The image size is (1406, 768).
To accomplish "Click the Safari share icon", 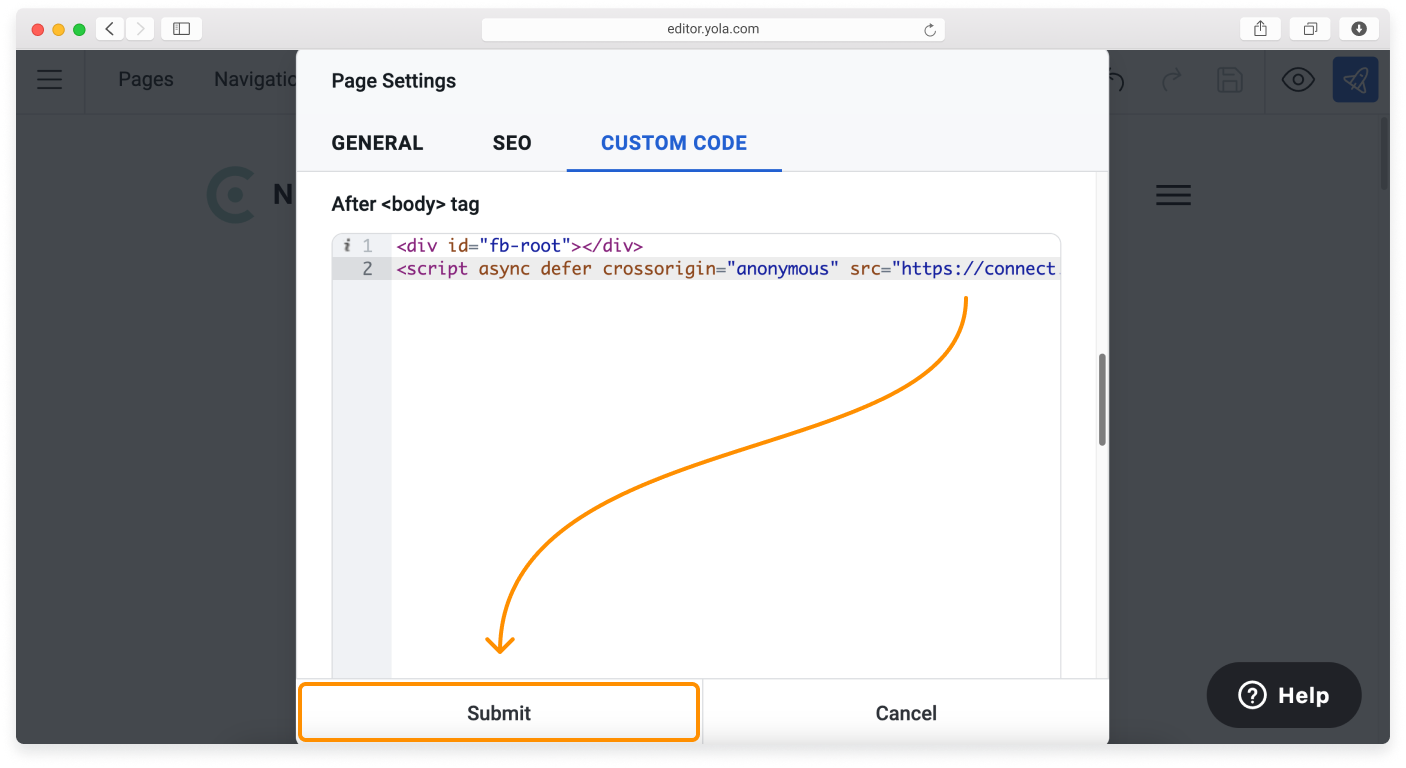I will point(1259,28).
